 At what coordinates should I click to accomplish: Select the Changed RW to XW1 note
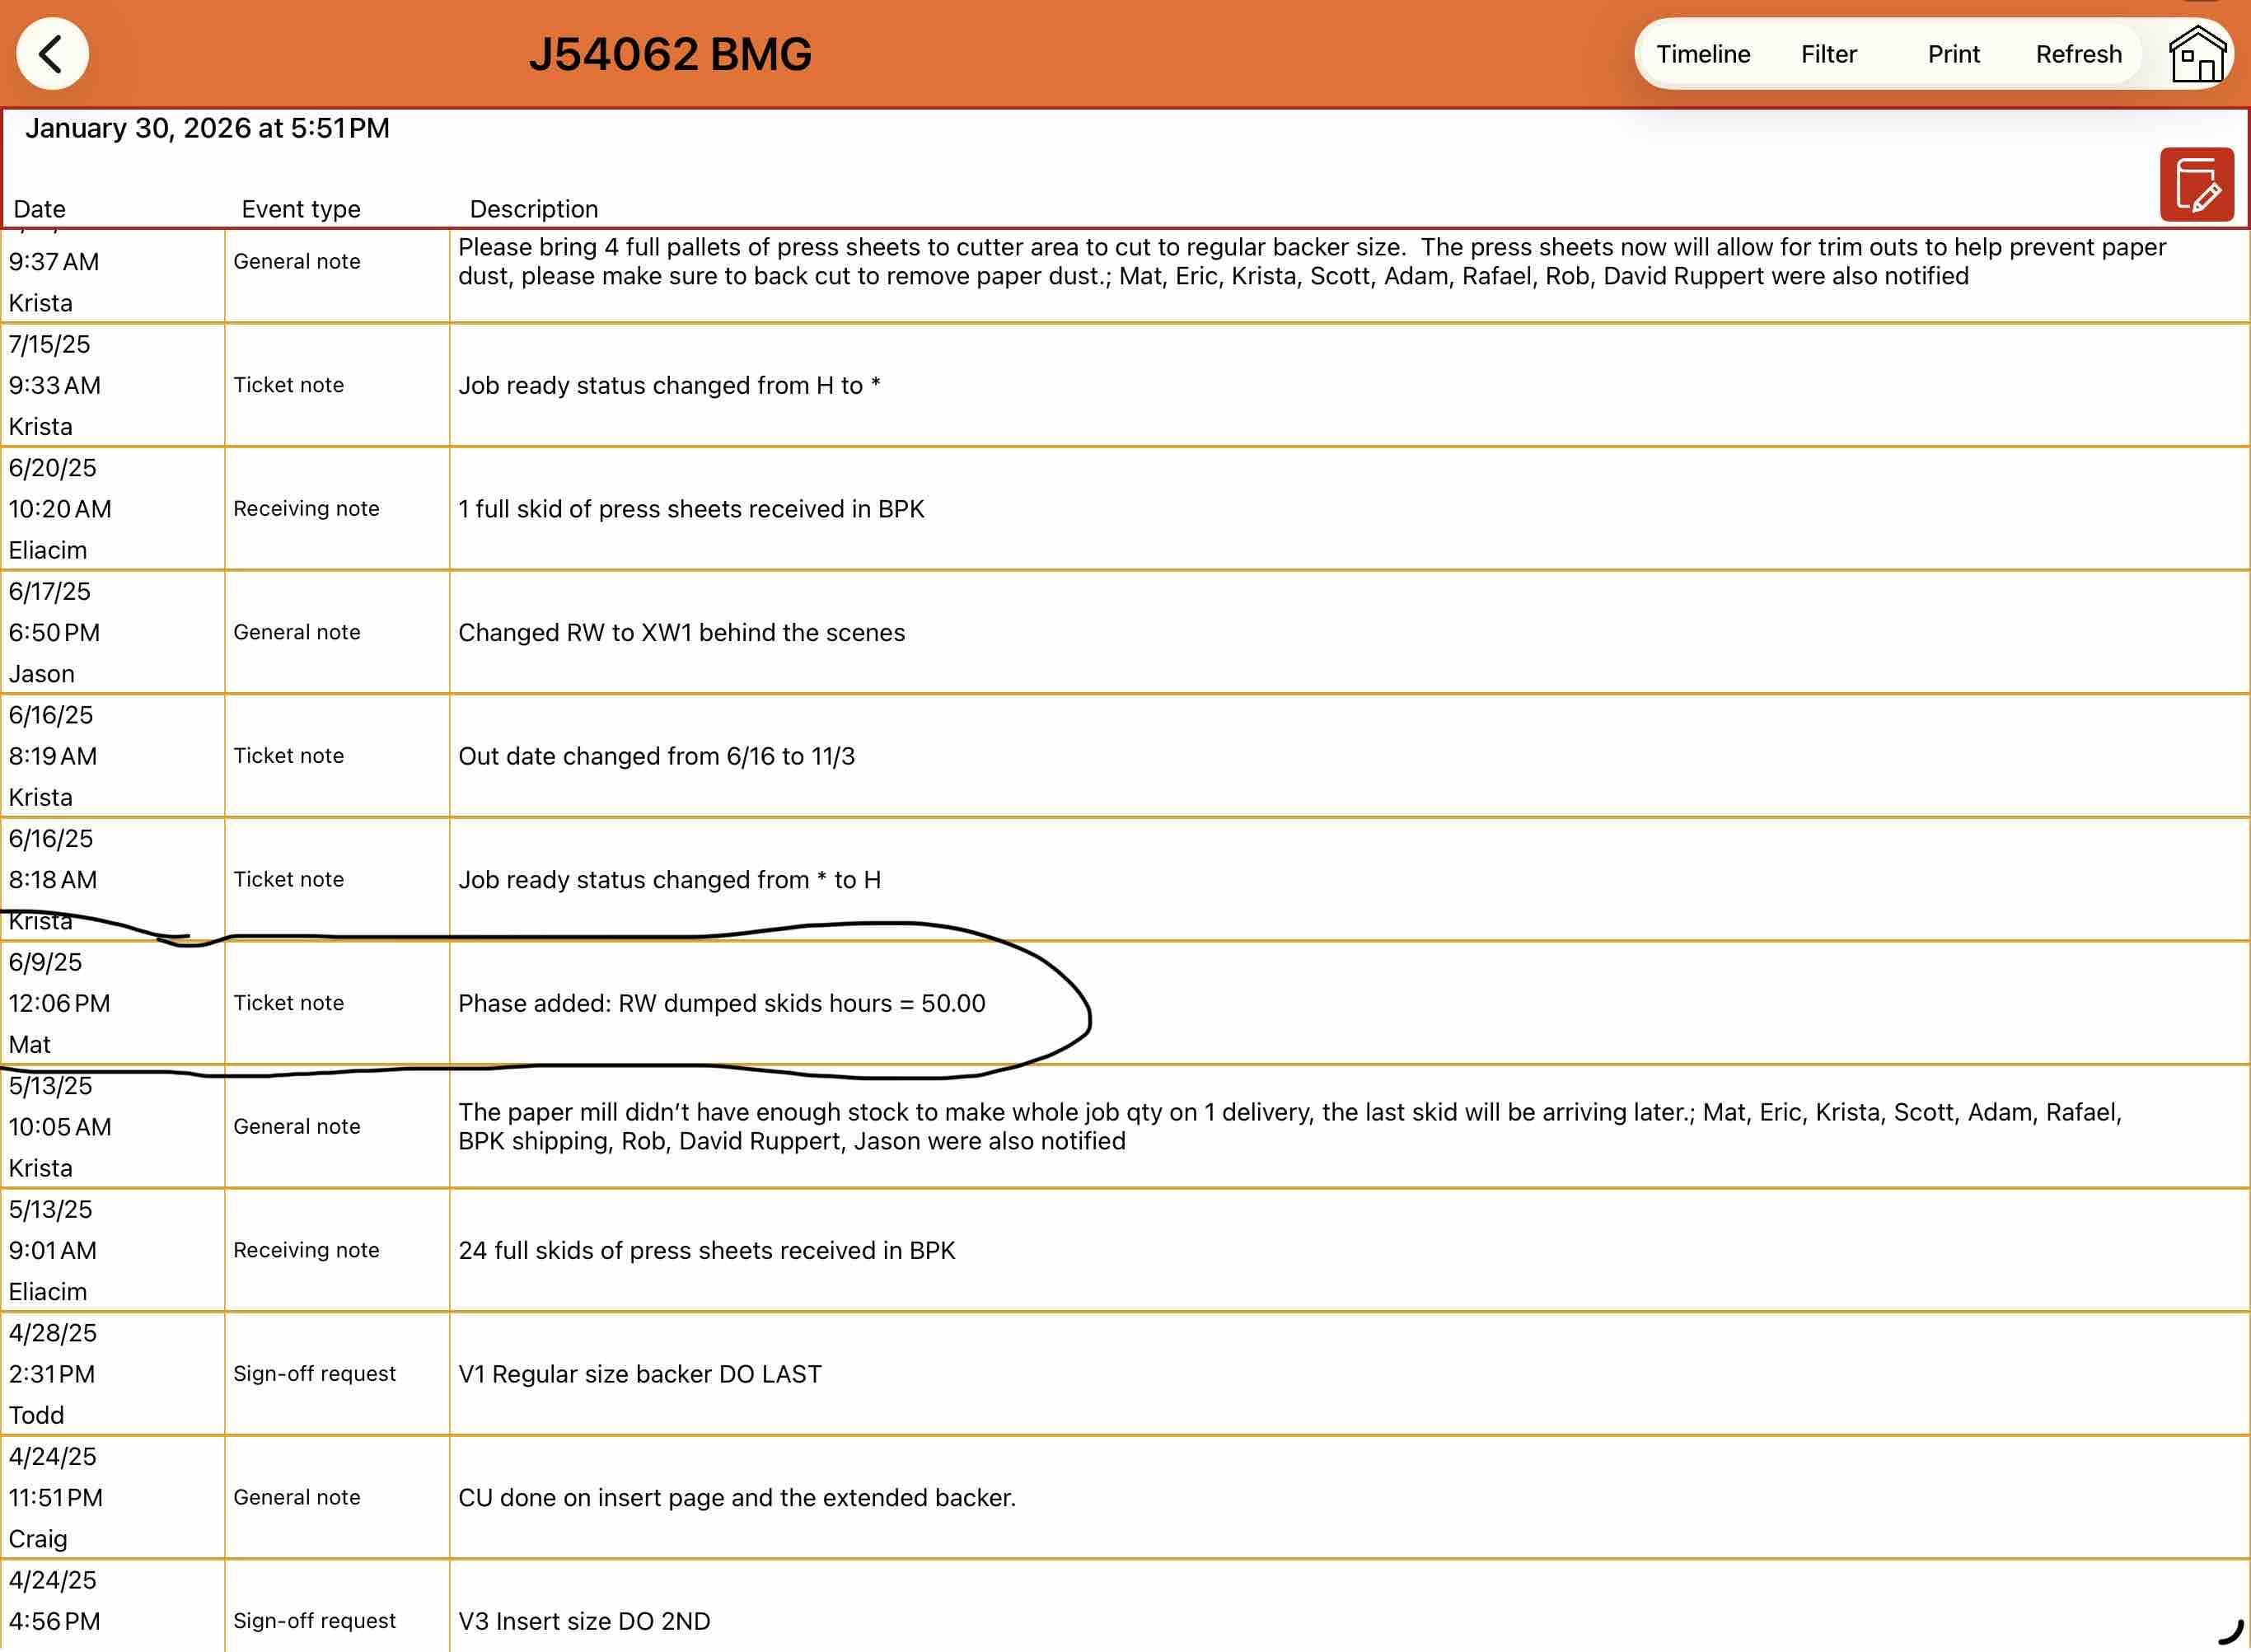(x=681, y=633)
